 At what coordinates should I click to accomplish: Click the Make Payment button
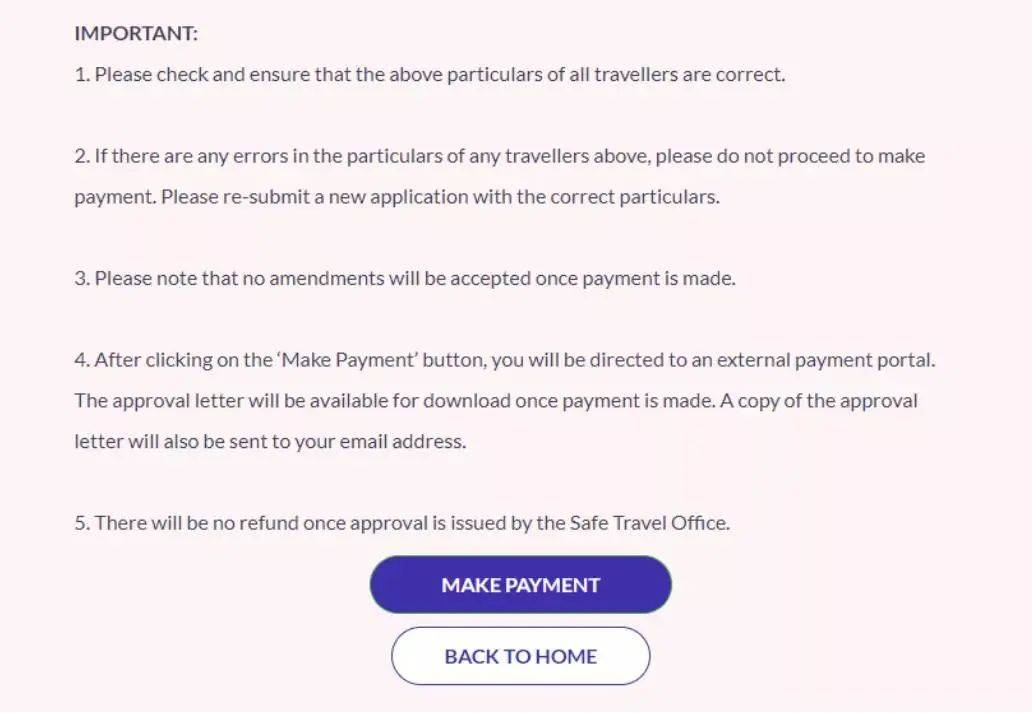point(520,585)
